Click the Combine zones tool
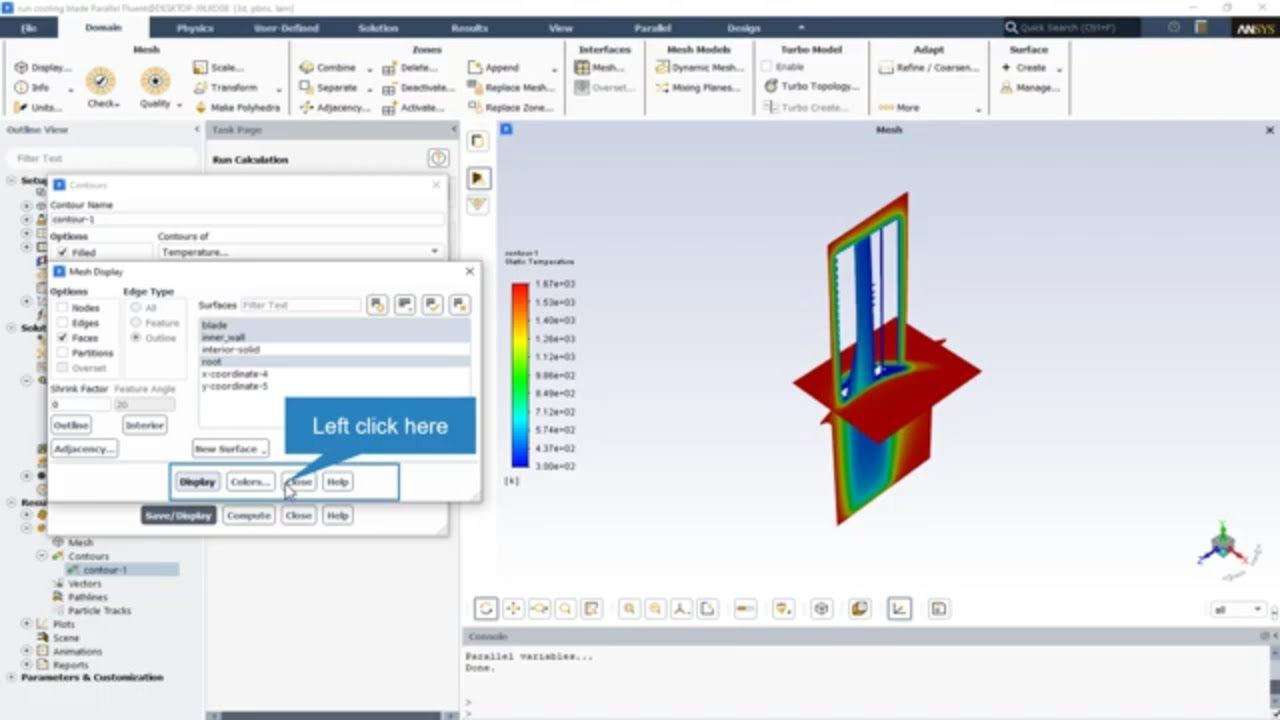The height and width of the screenshot is (720, 1280). 328,68
